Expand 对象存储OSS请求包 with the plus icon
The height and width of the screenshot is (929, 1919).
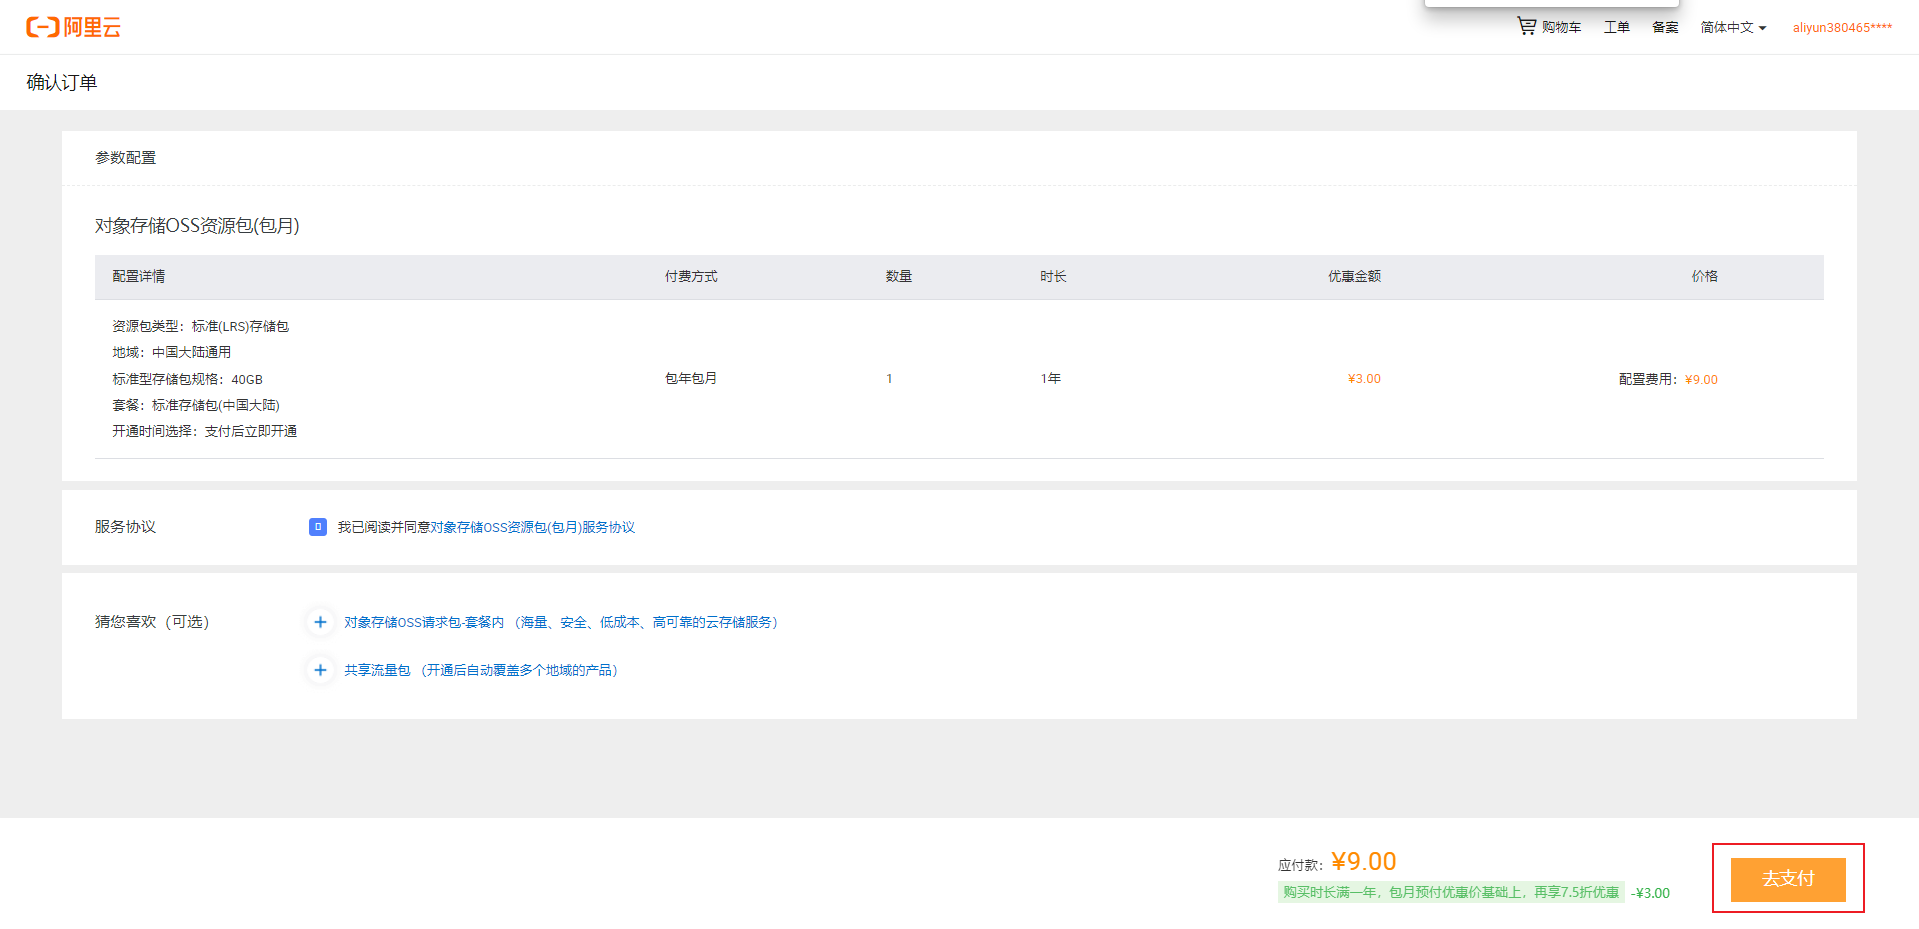[320, 621]
